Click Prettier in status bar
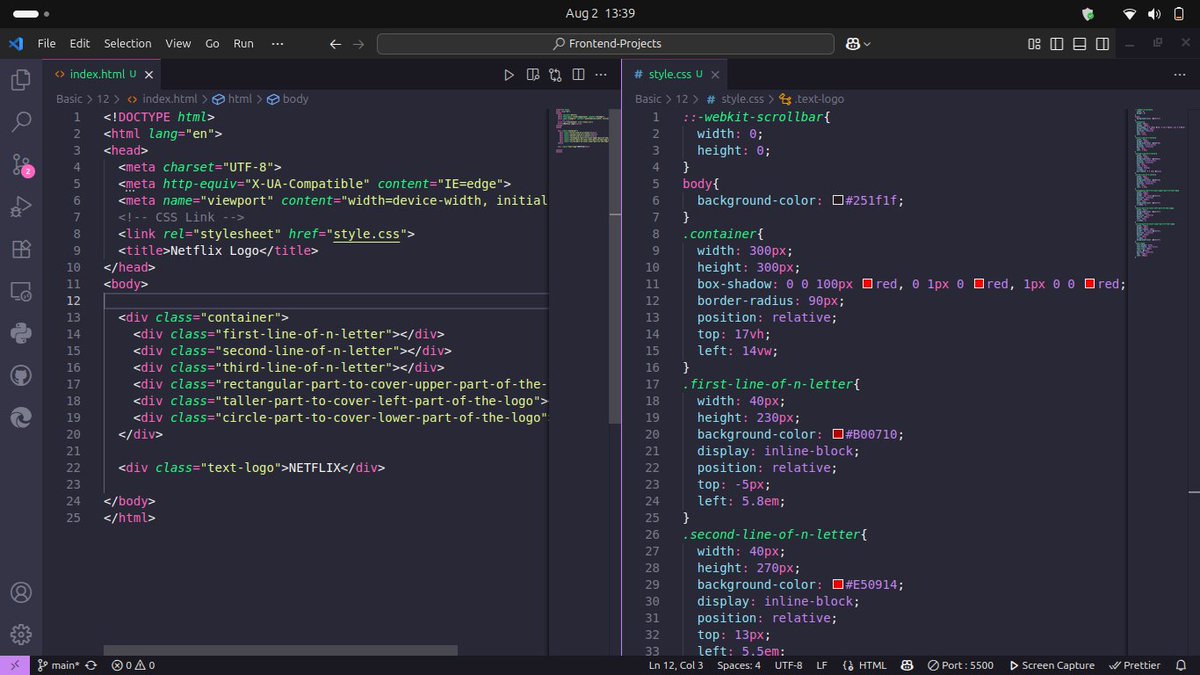 pos(1134,665)
